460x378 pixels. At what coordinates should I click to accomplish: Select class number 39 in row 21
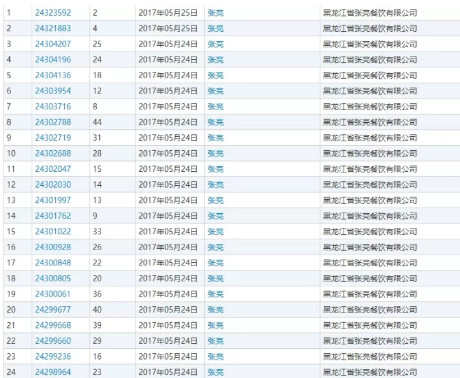point(97,325)
